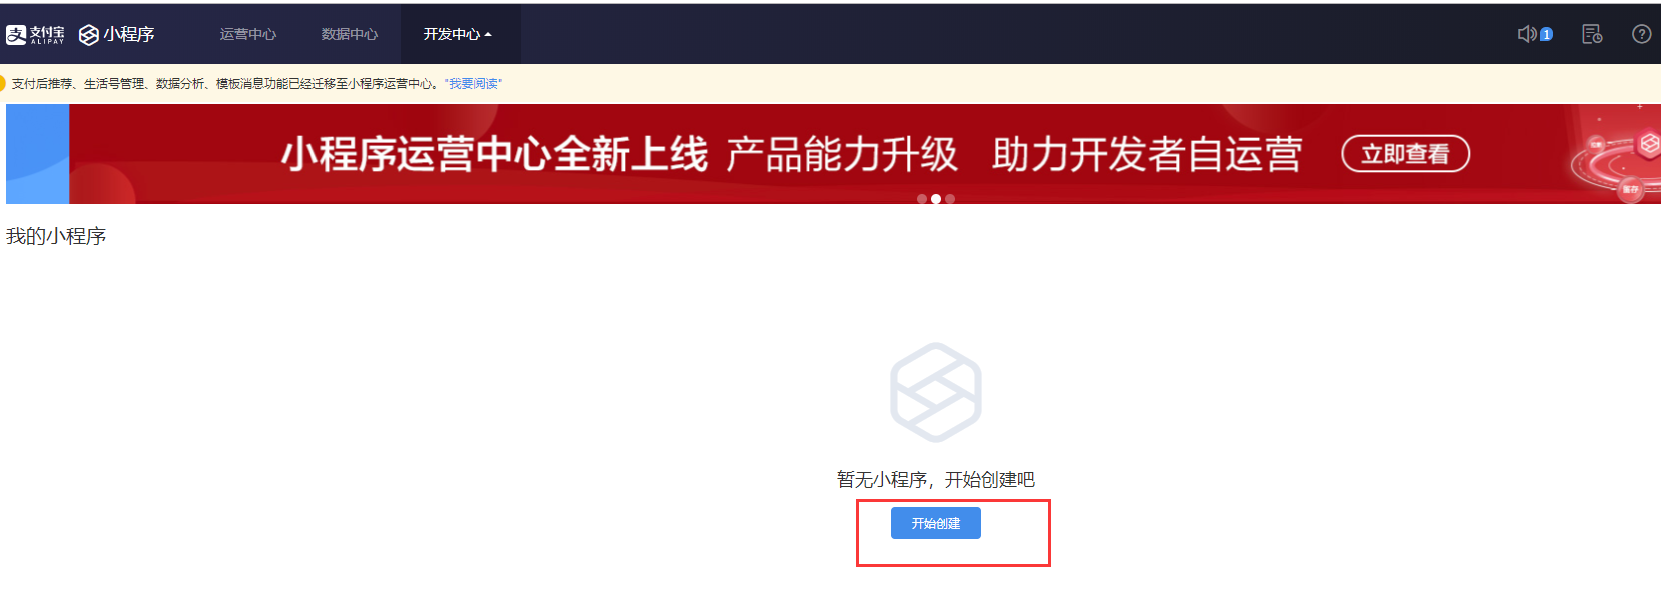Click the notification badge showing 1
1661x595 pixels.
(x=1546, y=34)
